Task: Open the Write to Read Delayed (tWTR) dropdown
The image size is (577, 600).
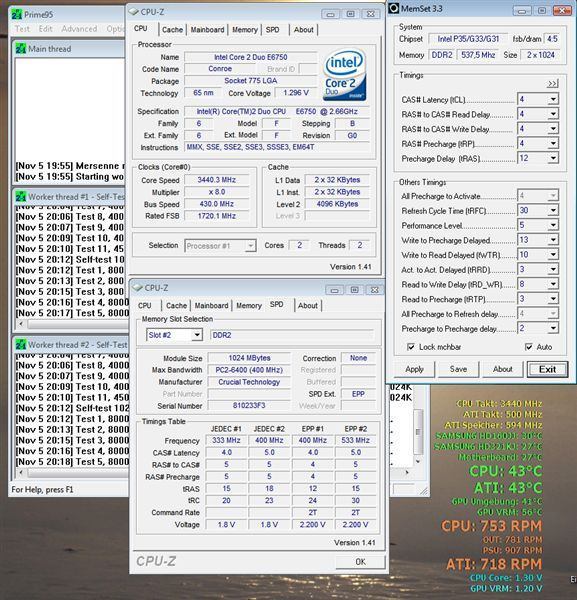Action: 553,254
